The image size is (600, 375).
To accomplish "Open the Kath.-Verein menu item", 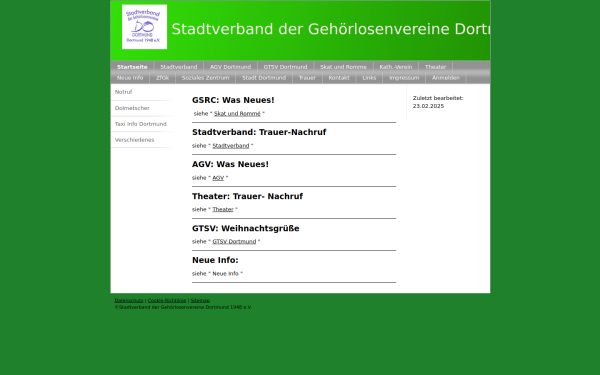I will [396, 67].
